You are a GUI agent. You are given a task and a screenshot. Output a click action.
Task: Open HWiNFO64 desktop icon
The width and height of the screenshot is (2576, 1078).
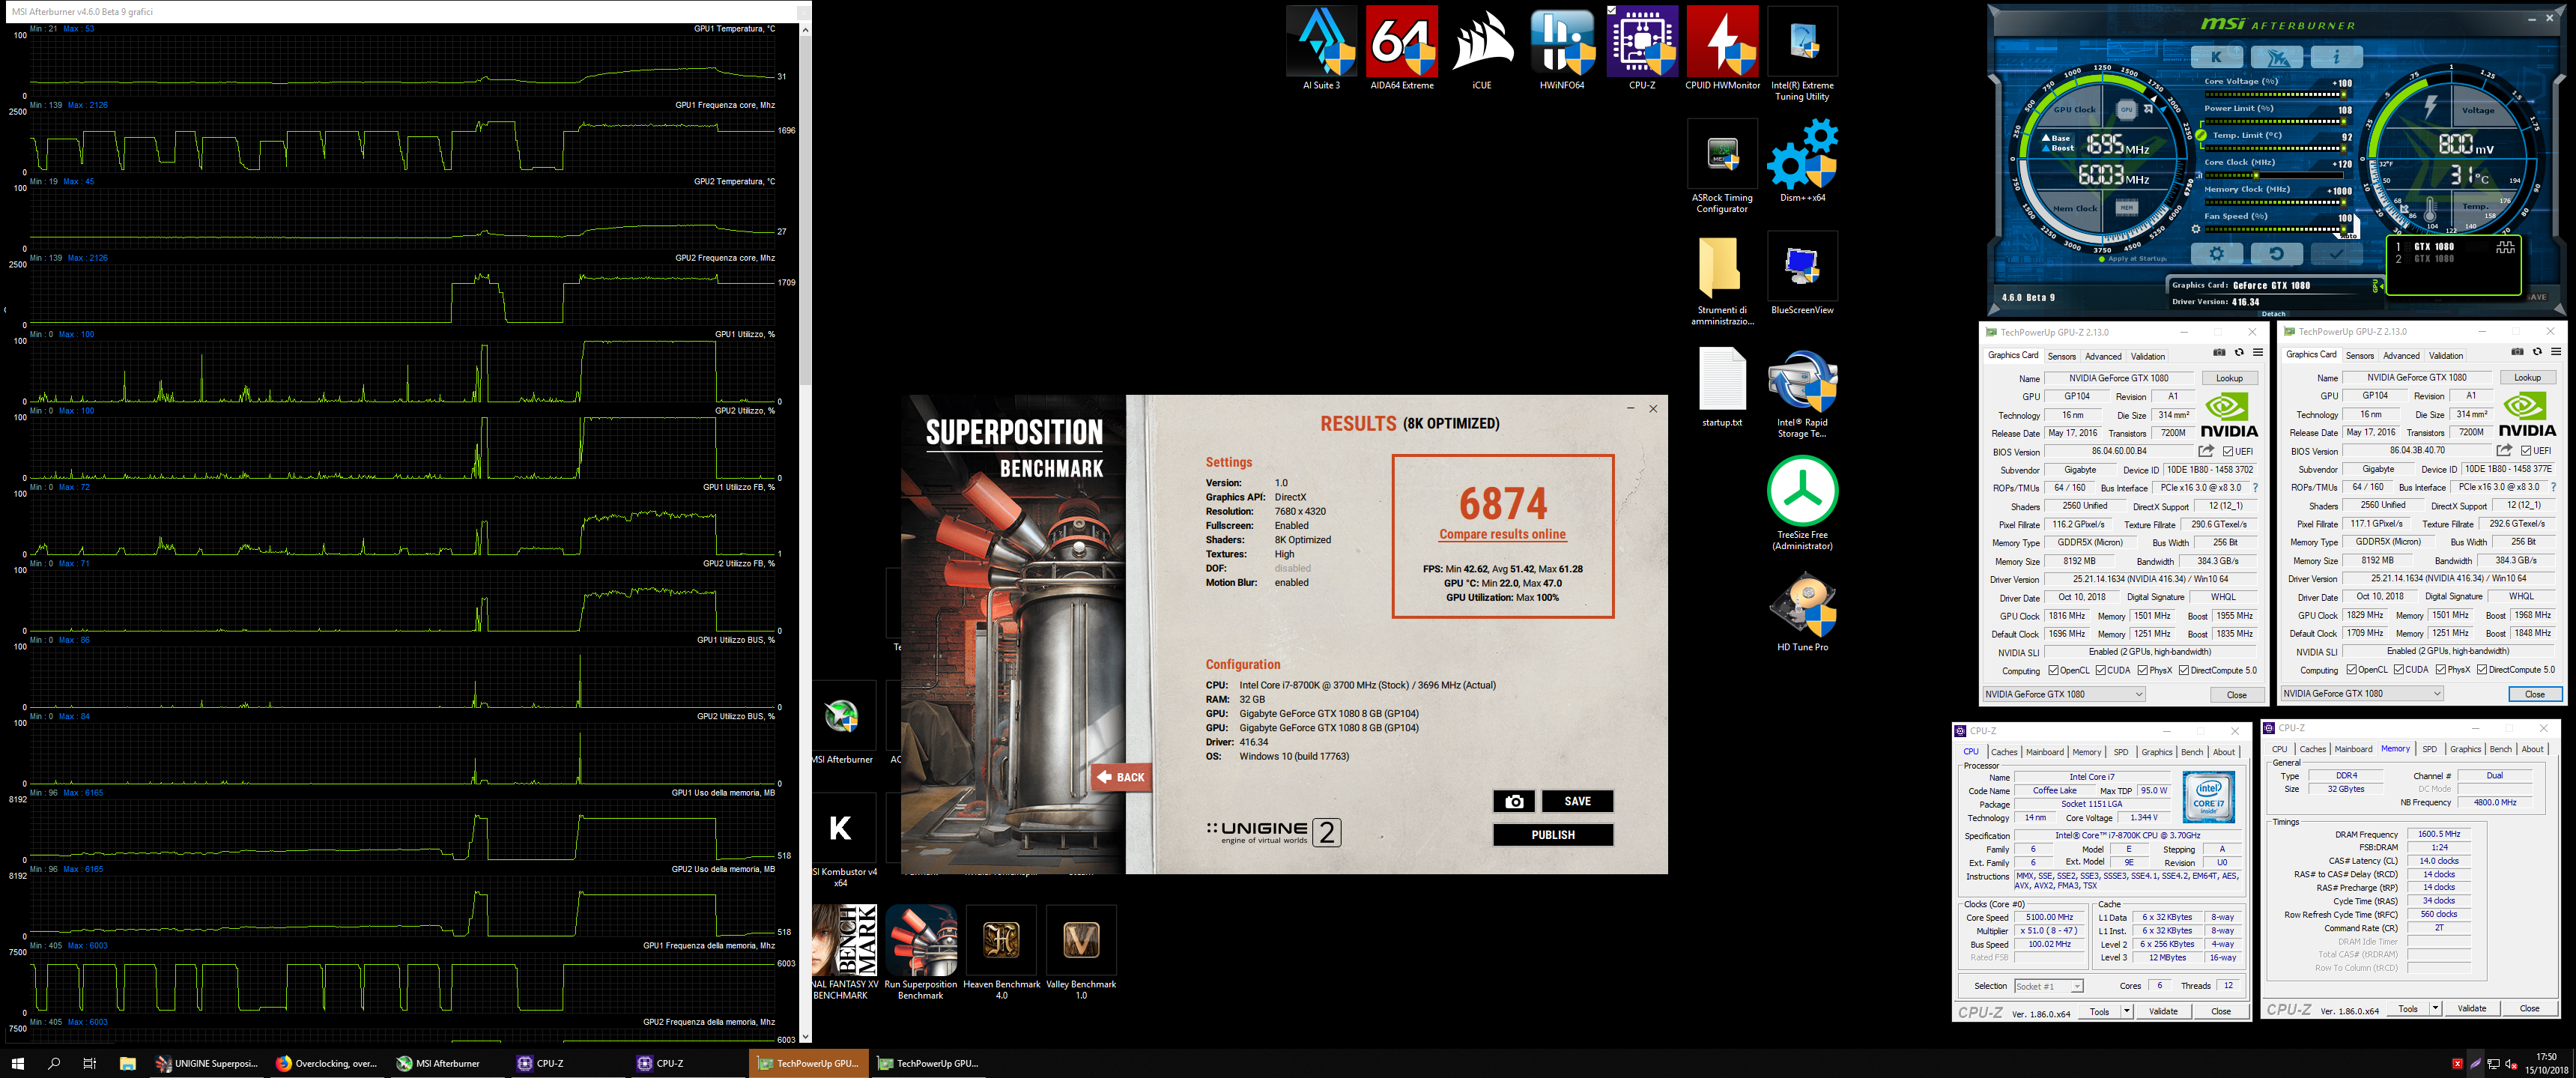(x=1562, y=48)
